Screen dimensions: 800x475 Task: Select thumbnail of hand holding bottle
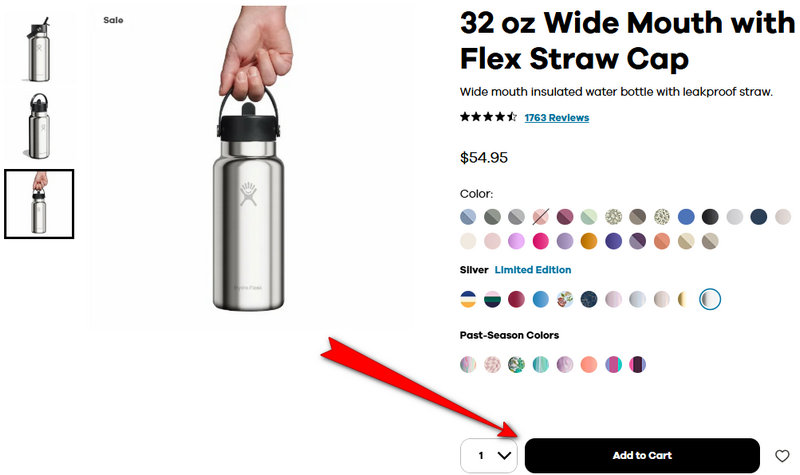(39, 204)
